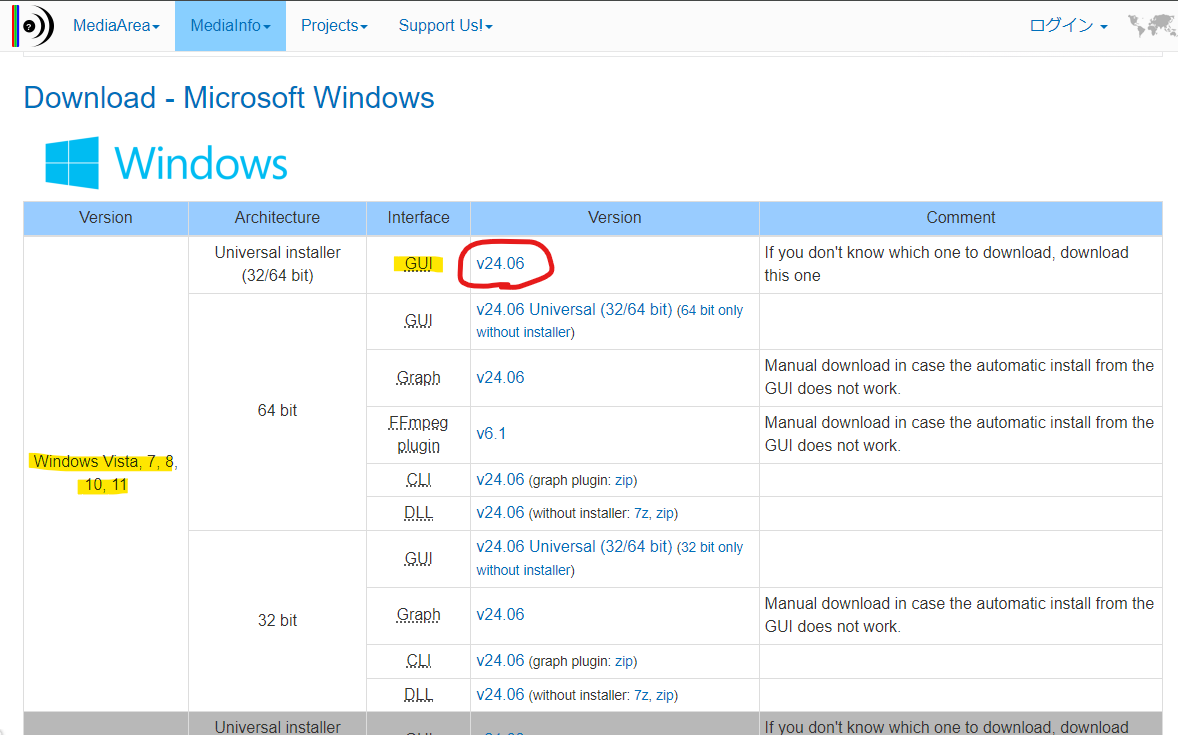
Task: Open the ログイン login dropdown
Action: (x=1068, y=26)
